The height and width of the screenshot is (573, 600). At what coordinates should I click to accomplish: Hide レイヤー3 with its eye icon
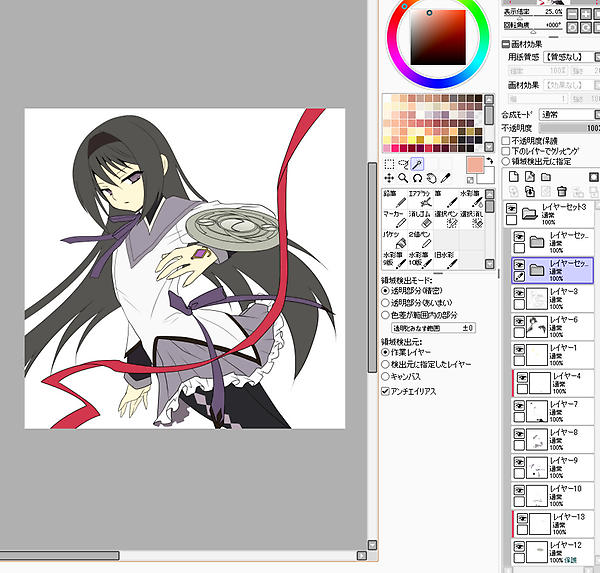(519, 293)
